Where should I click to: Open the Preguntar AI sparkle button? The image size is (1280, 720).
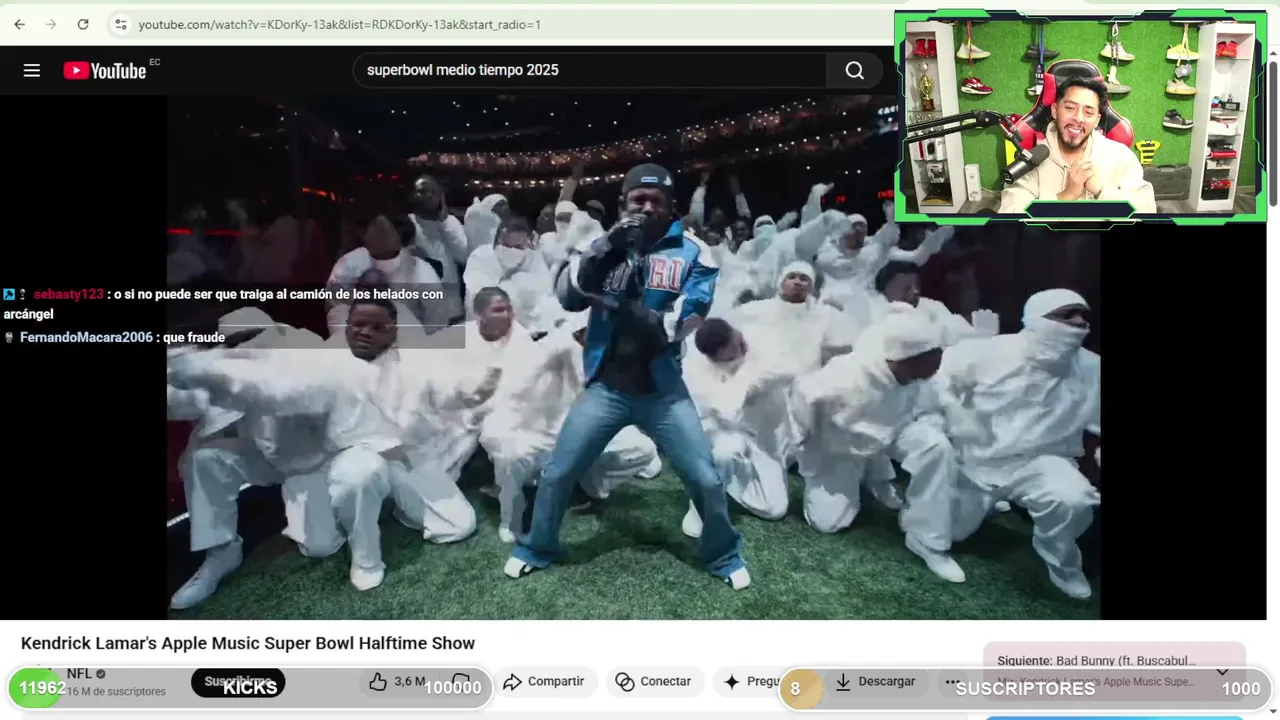pos(752,682)
